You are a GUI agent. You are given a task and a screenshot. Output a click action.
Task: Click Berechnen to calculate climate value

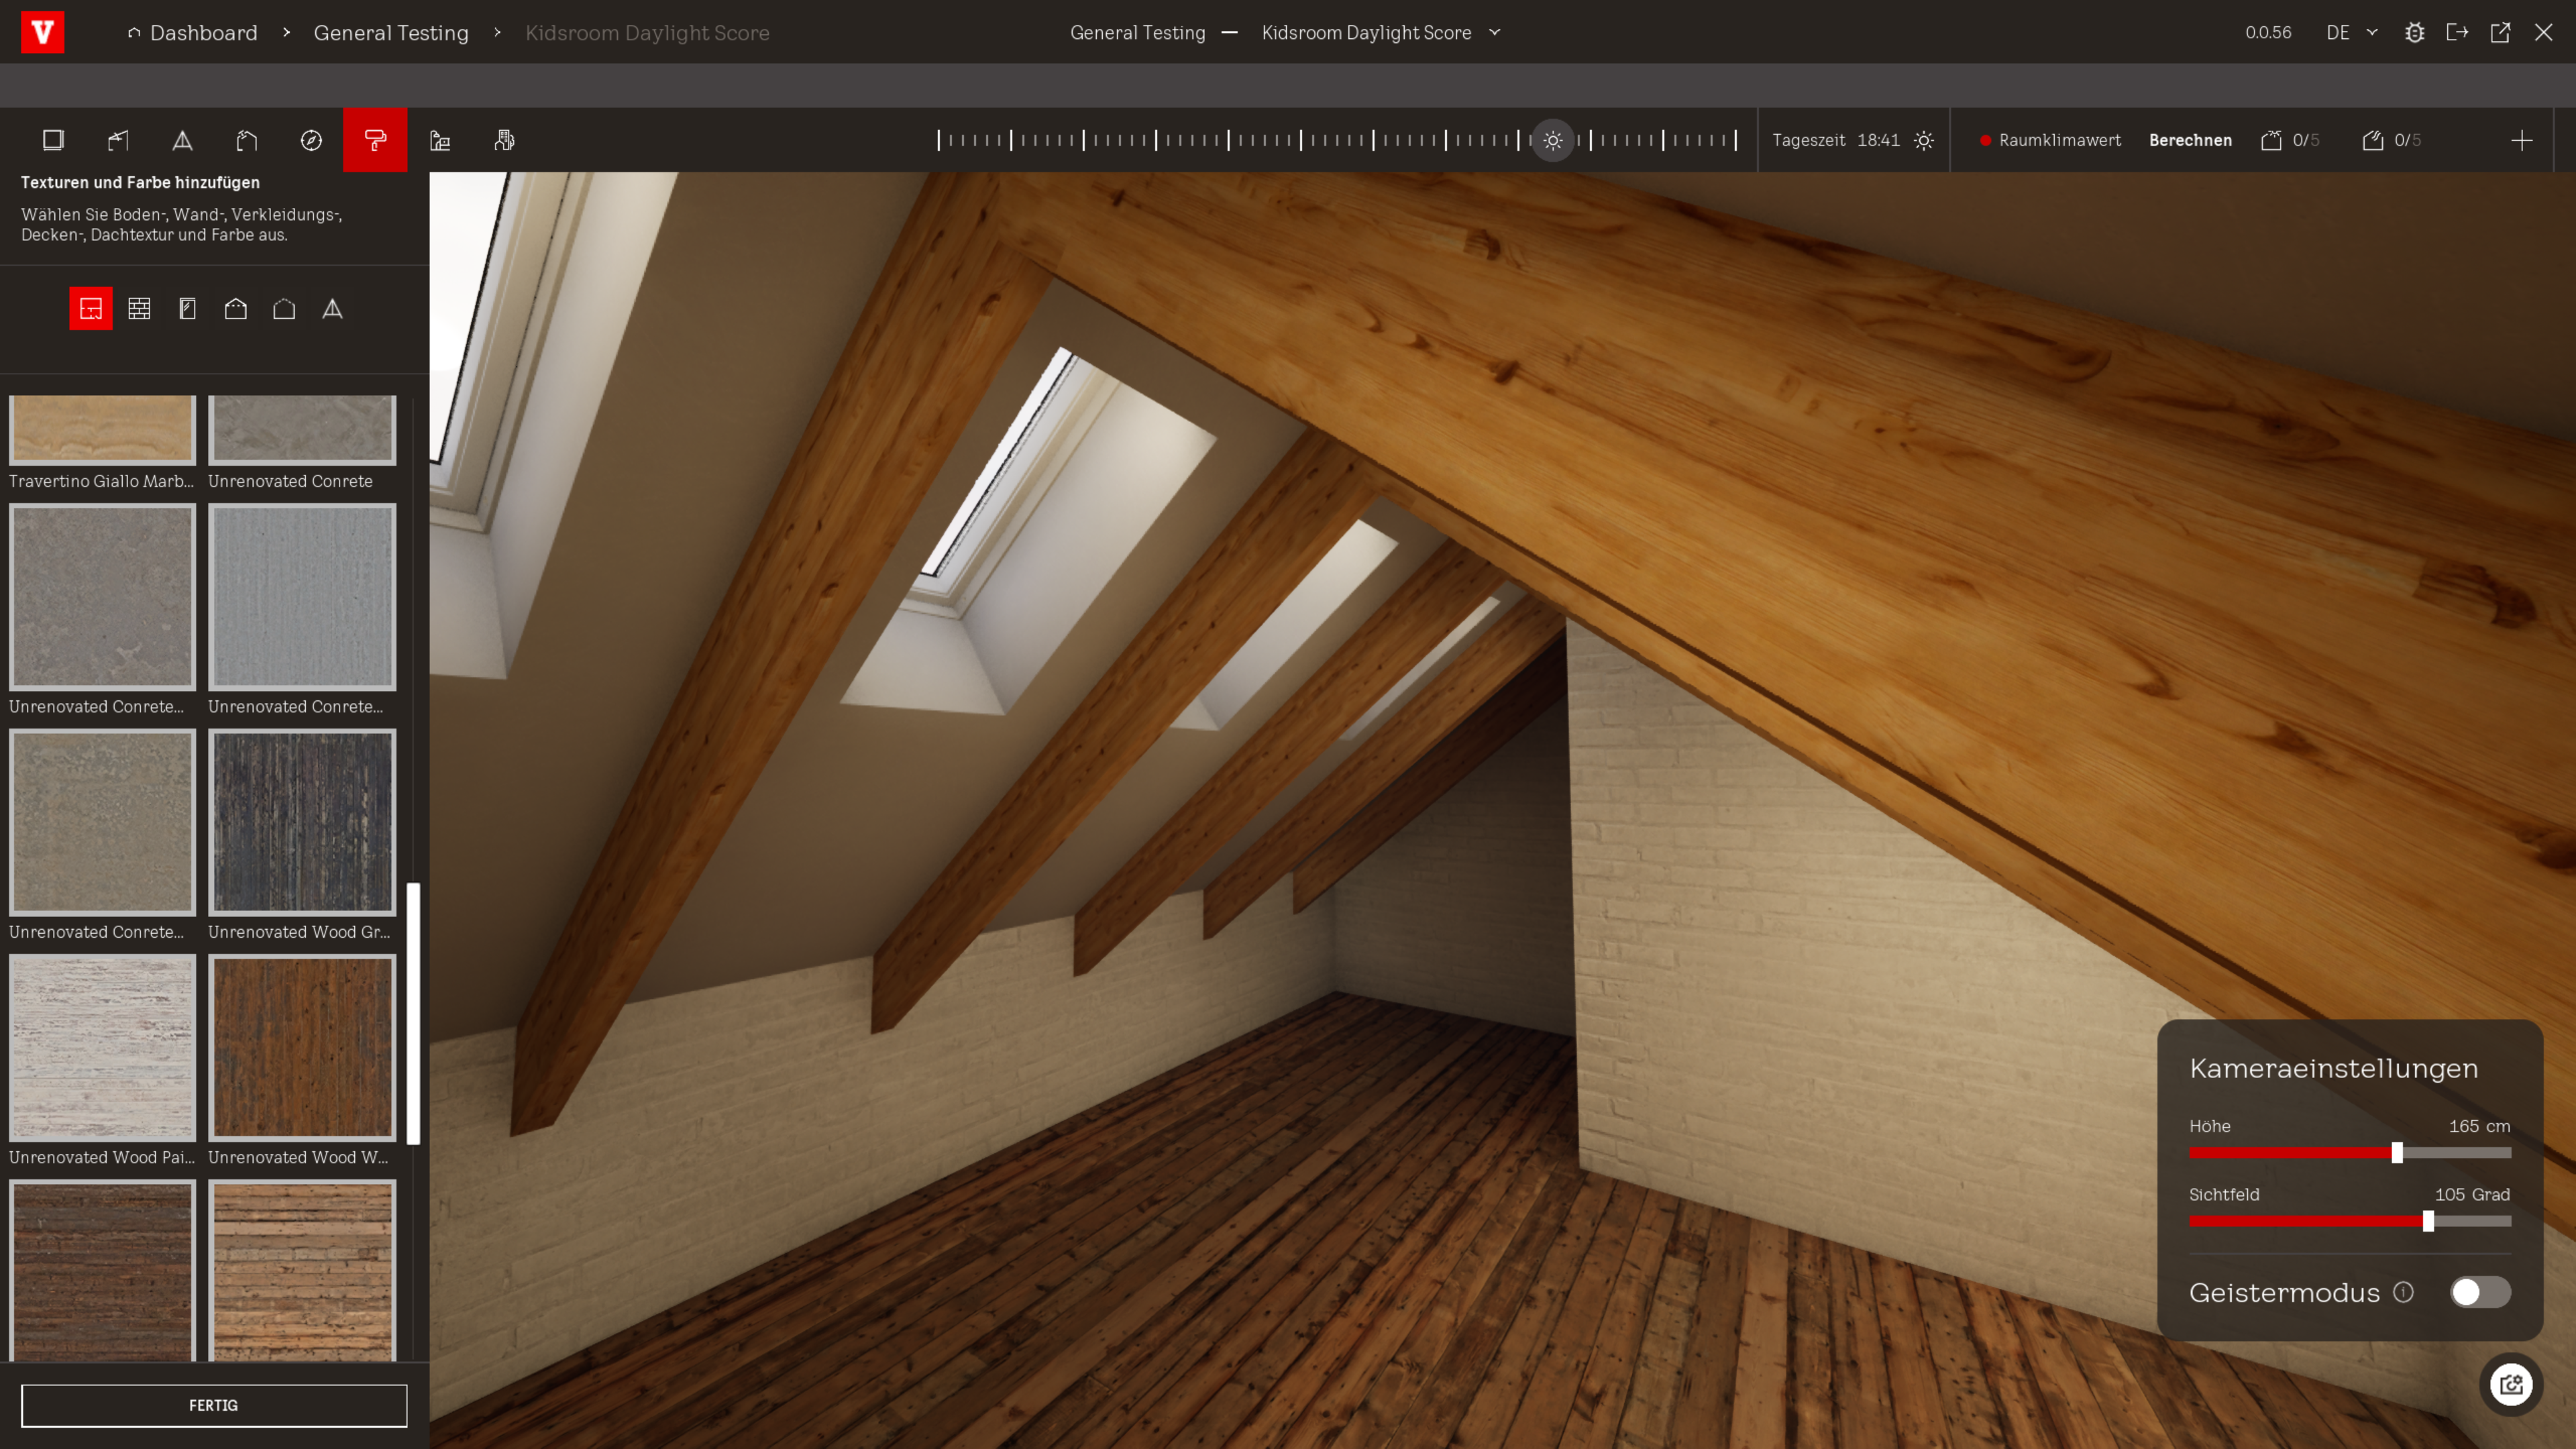click(2190, 140)
